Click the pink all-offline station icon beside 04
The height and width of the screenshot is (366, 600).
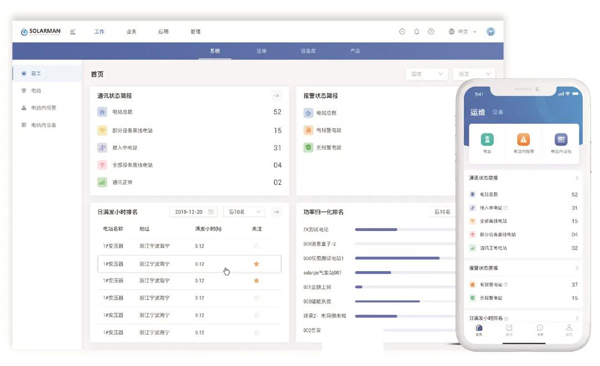coord(102,165)
